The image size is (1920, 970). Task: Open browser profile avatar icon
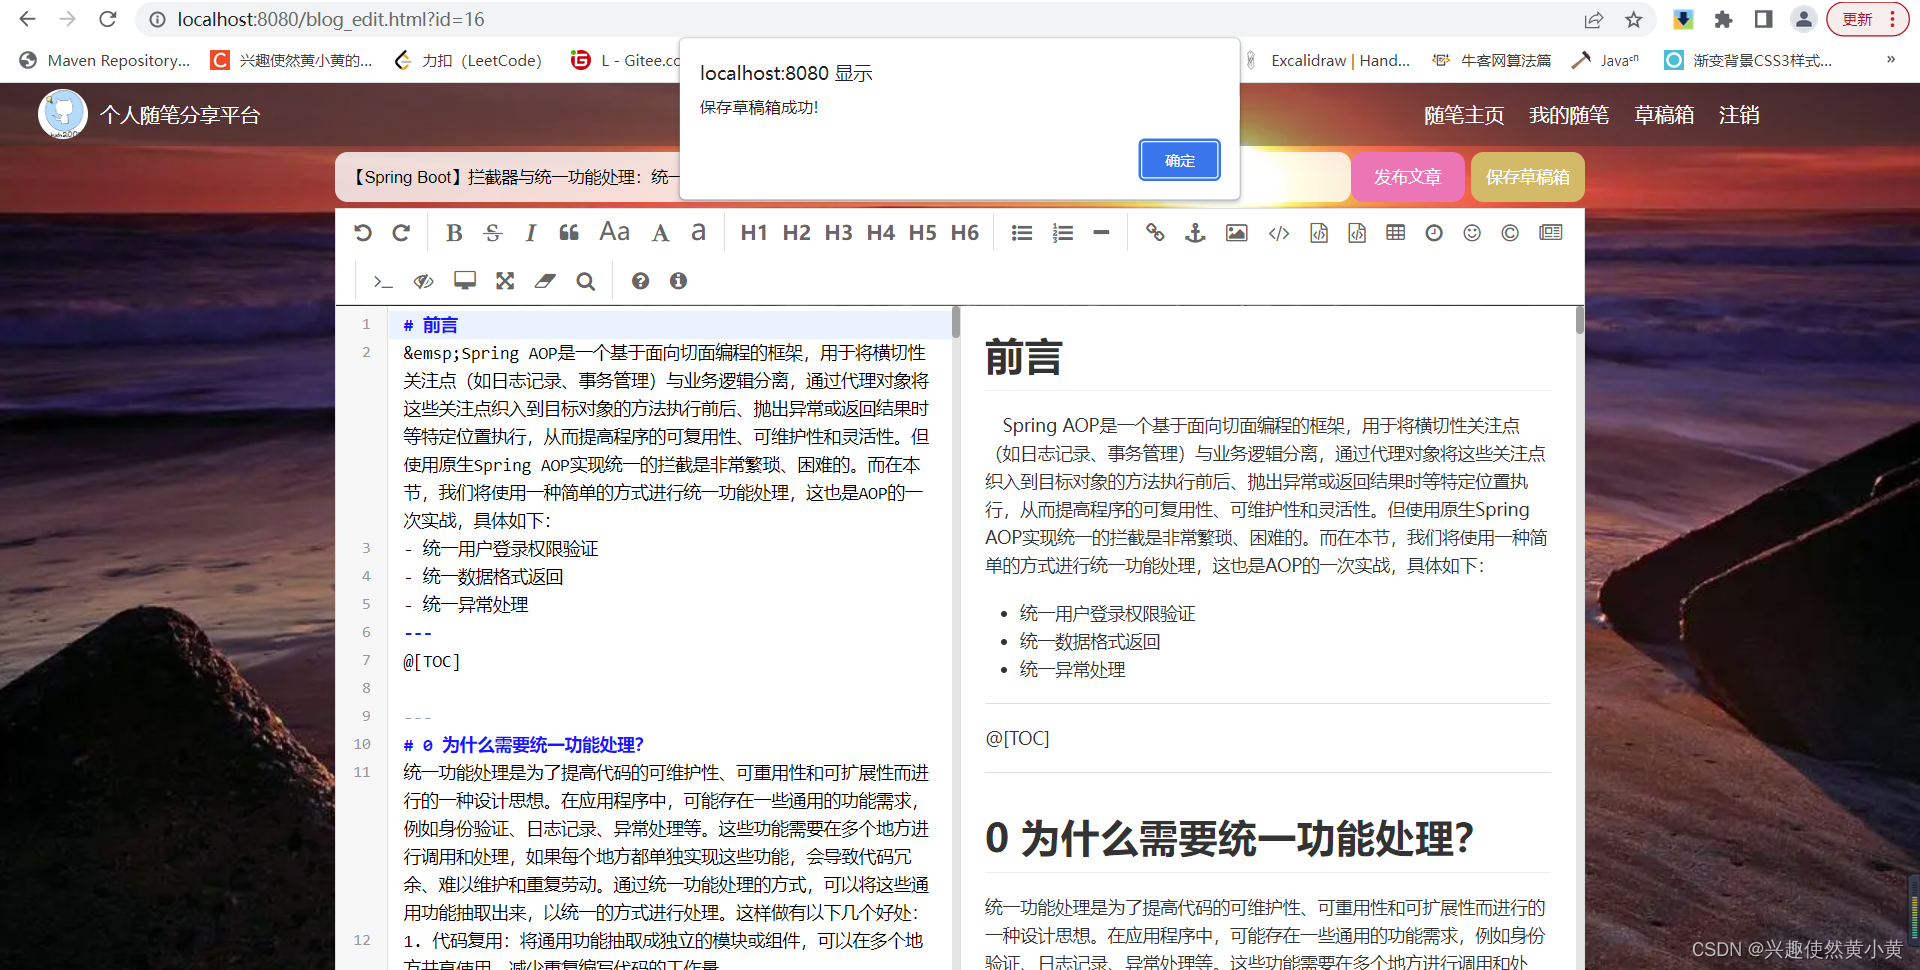click(1804, 19)
